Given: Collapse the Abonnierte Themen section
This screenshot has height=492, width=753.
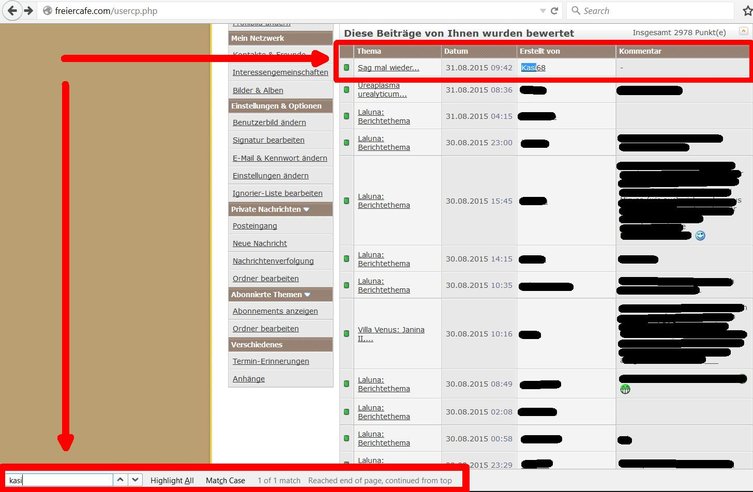Looking at the screenshot, I should tap(306, 294).
